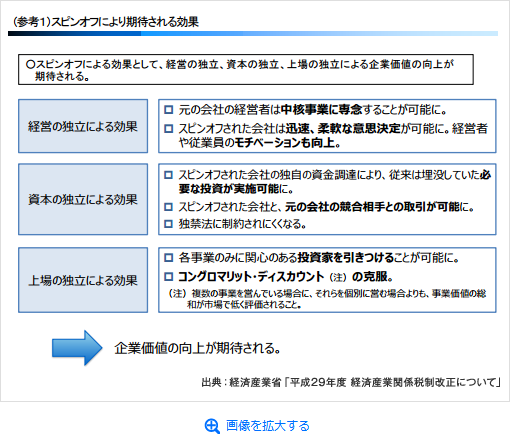Click the square bullet before 独自の資金調達 line
Viewport: 510px width, 434px height.
pyautogui.click(x=169, y=175)
